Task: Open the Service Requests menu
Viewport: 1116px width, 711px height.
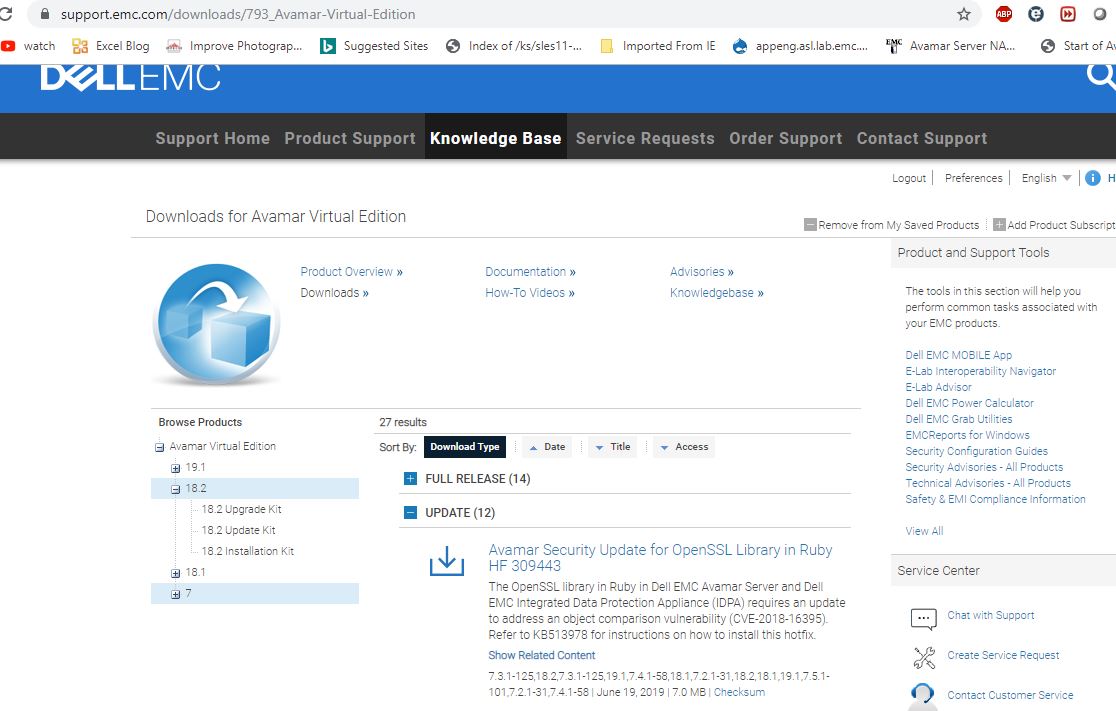Action: [x=644, y=138]
